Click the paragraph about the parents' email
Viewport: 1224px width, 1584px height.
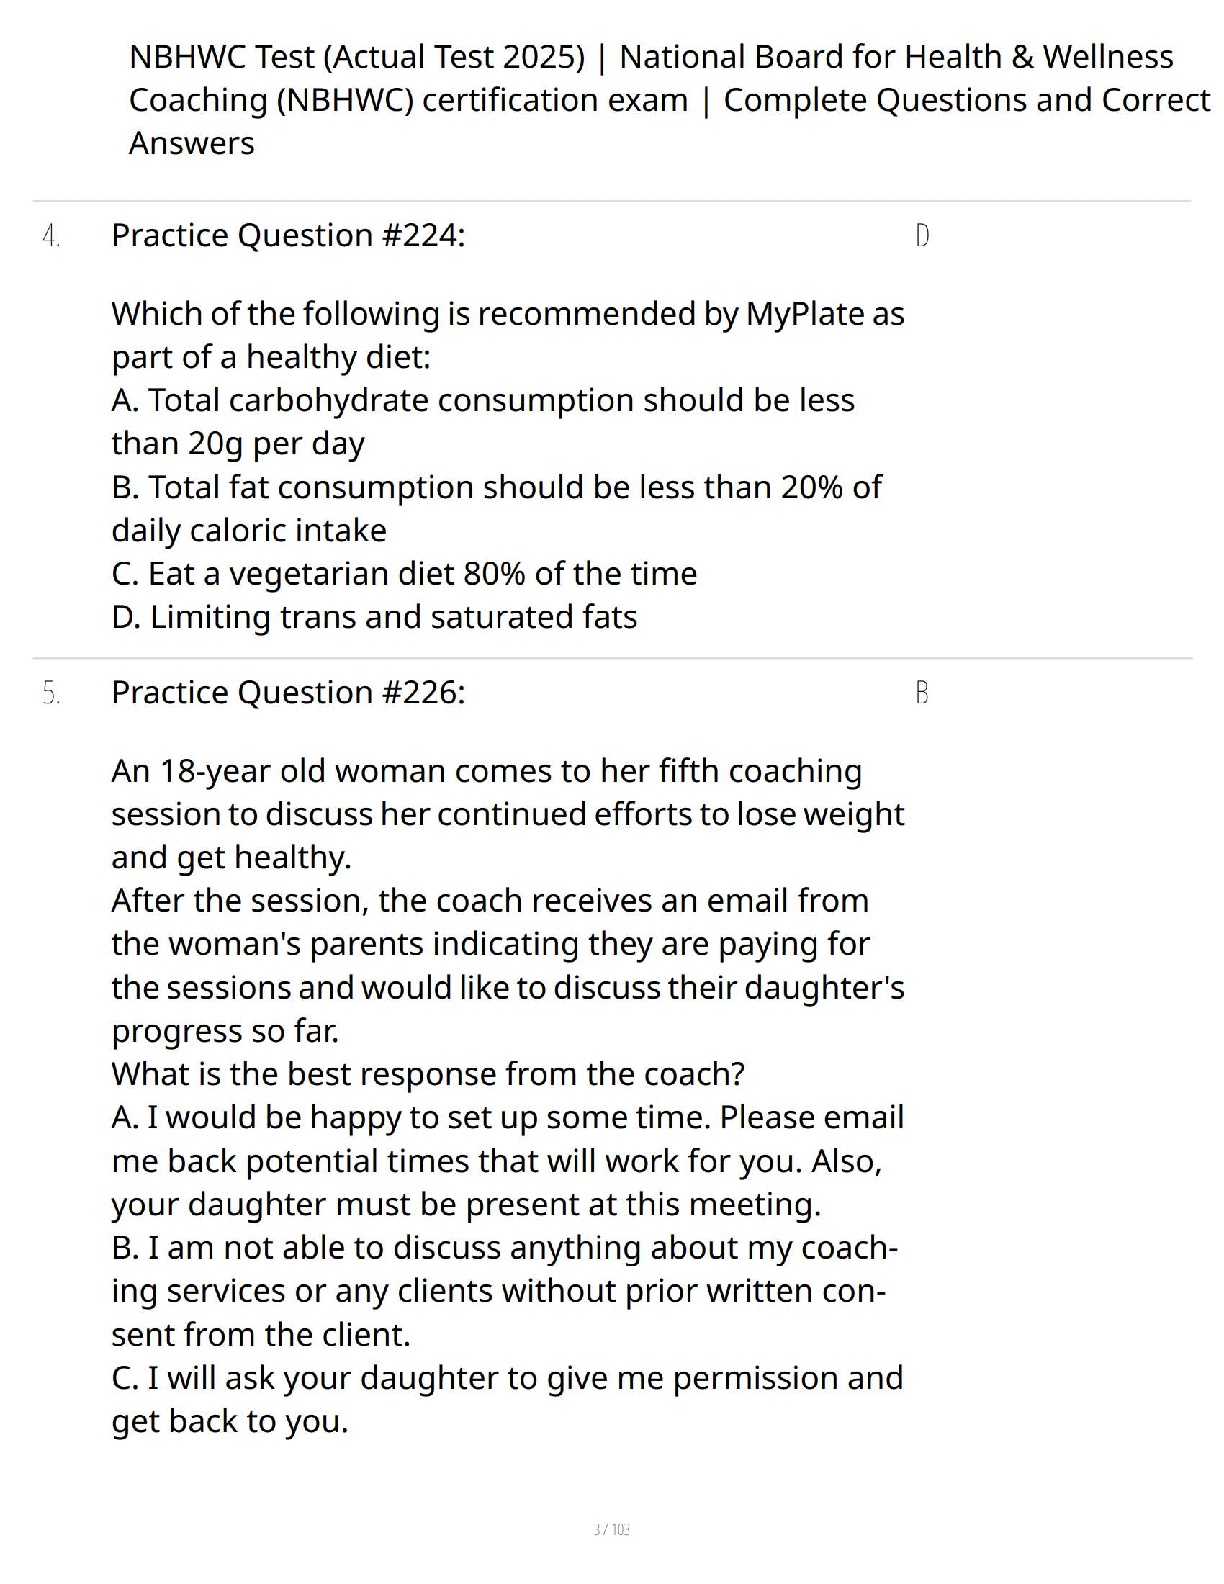point(507,965)
